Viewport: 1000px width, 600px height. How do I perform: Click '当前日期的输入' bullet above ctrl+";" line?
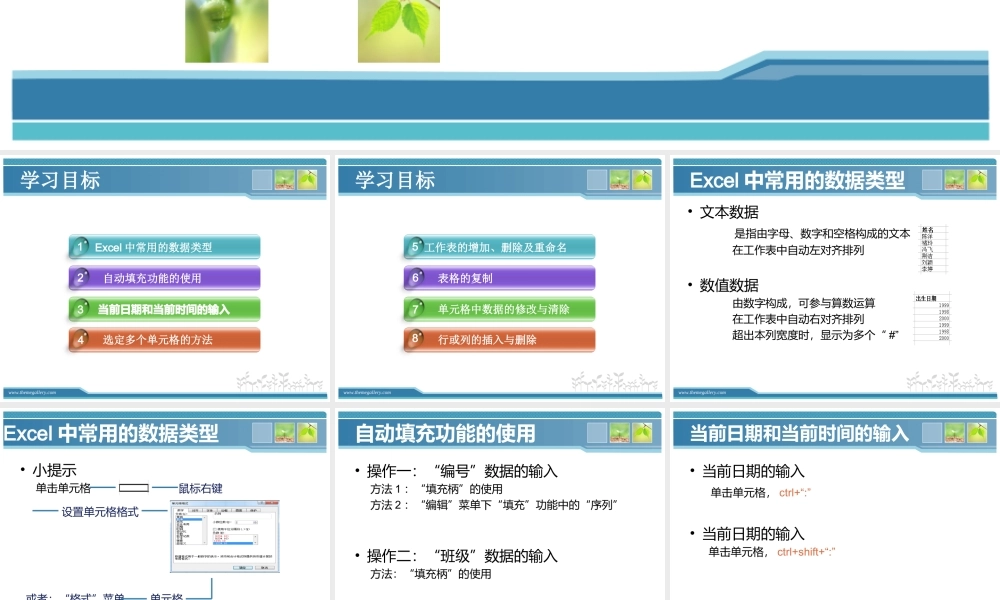[x=753, y=471]
